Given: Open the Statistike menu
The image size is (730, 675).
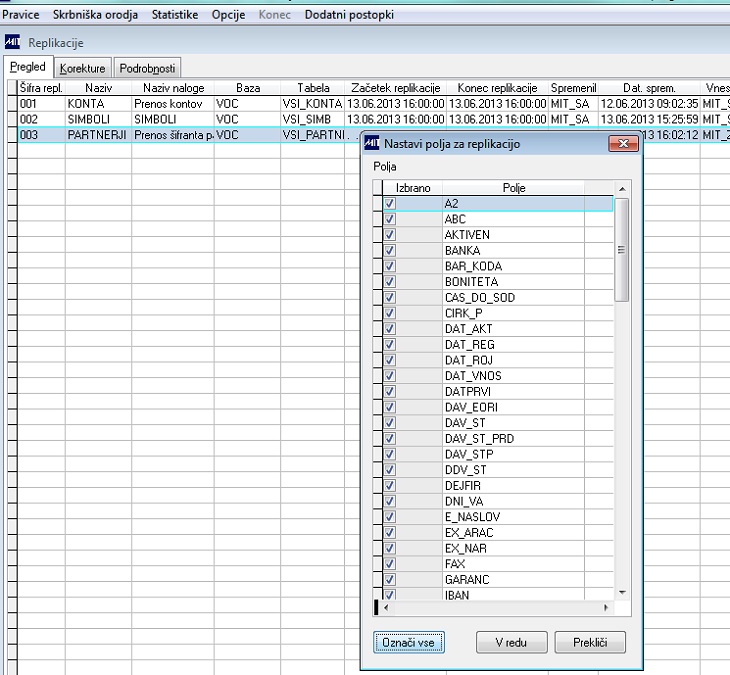Looking at the screenshot, I should [x=175, y=15].
